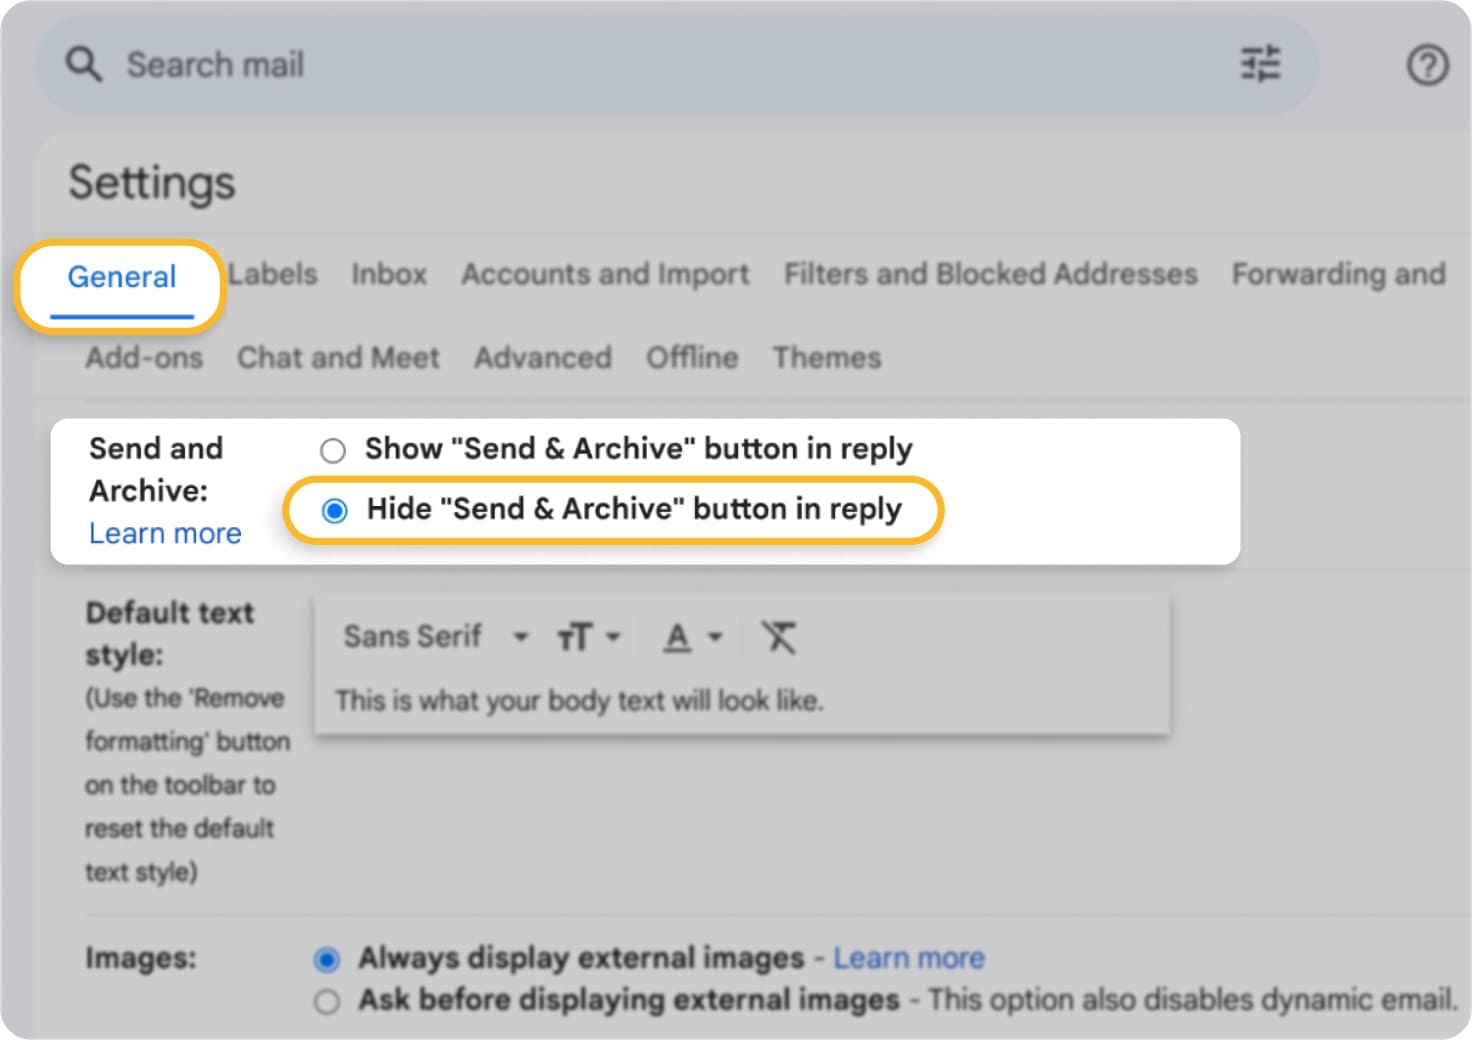
Task: Open the Advanced settings tab
Action: point(542,357)
